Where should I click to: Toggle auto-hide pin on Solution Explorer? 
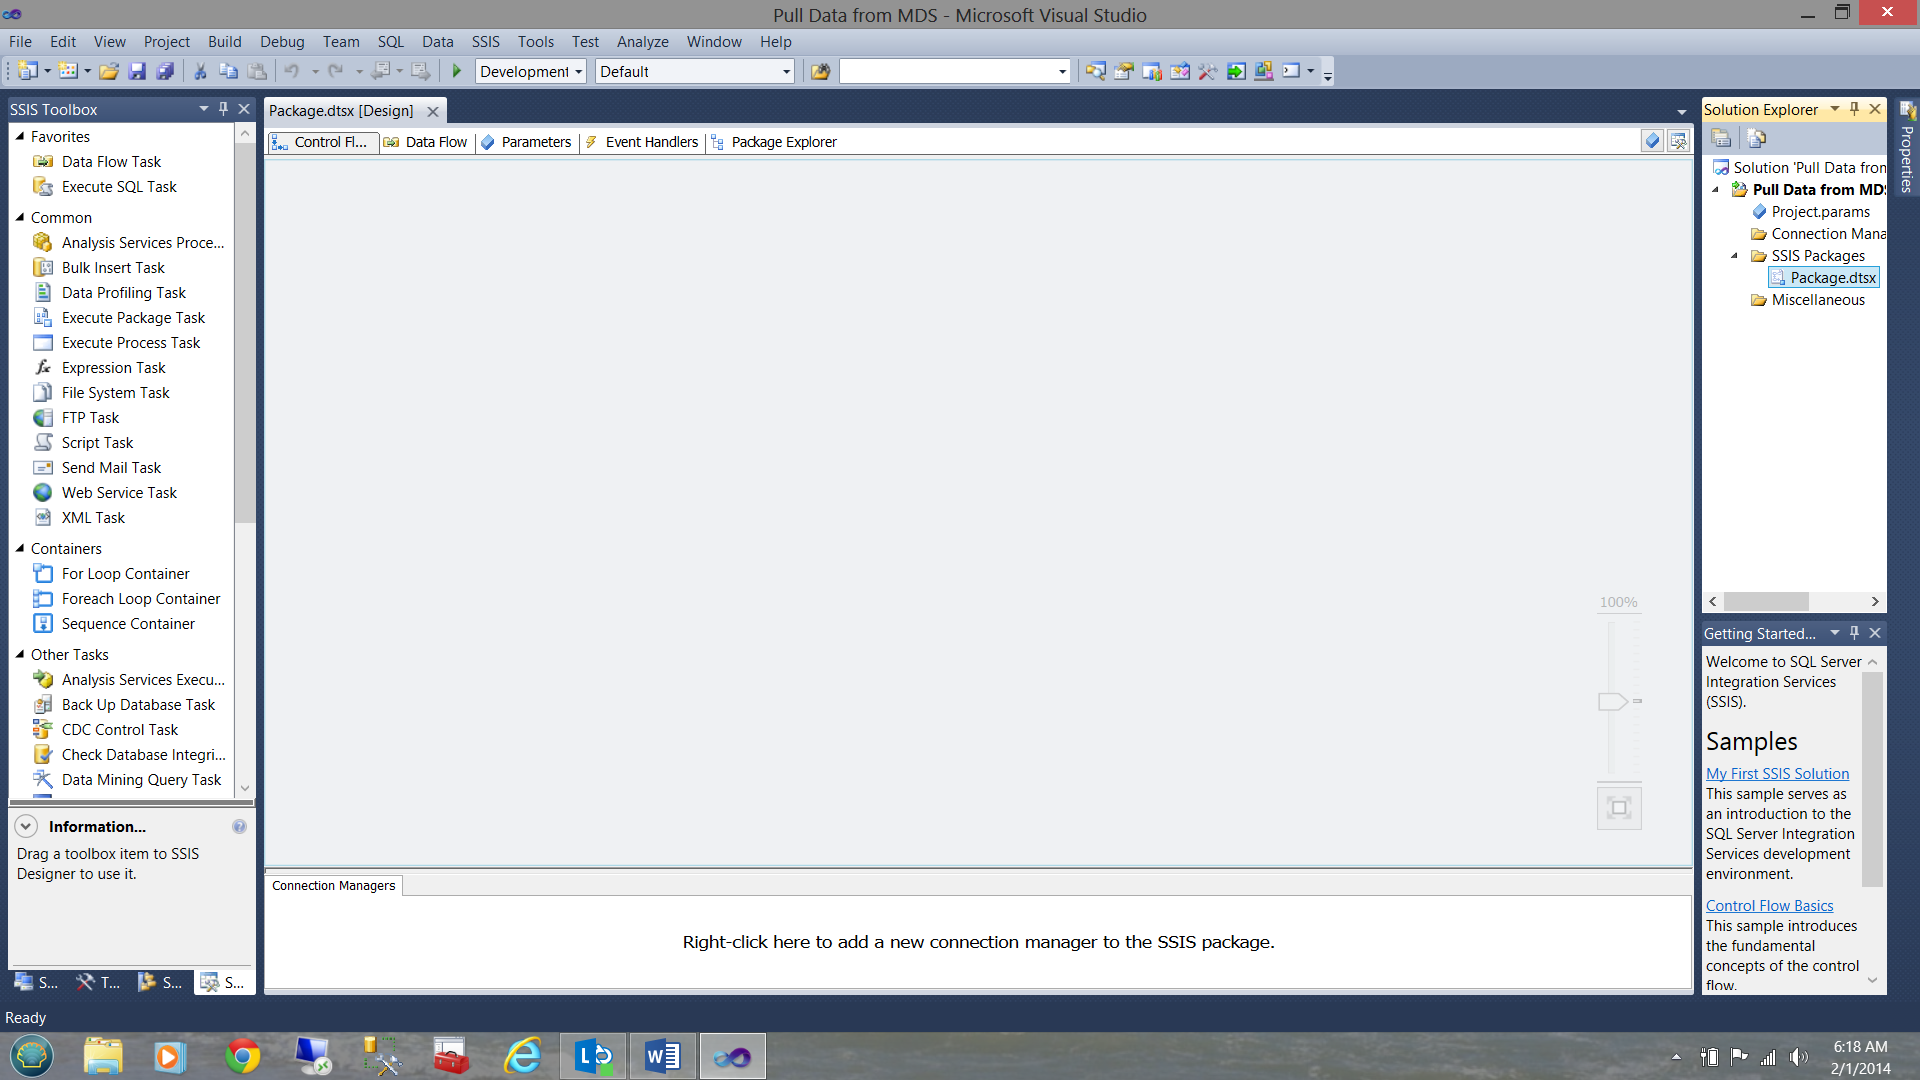tap(1855, 109)
